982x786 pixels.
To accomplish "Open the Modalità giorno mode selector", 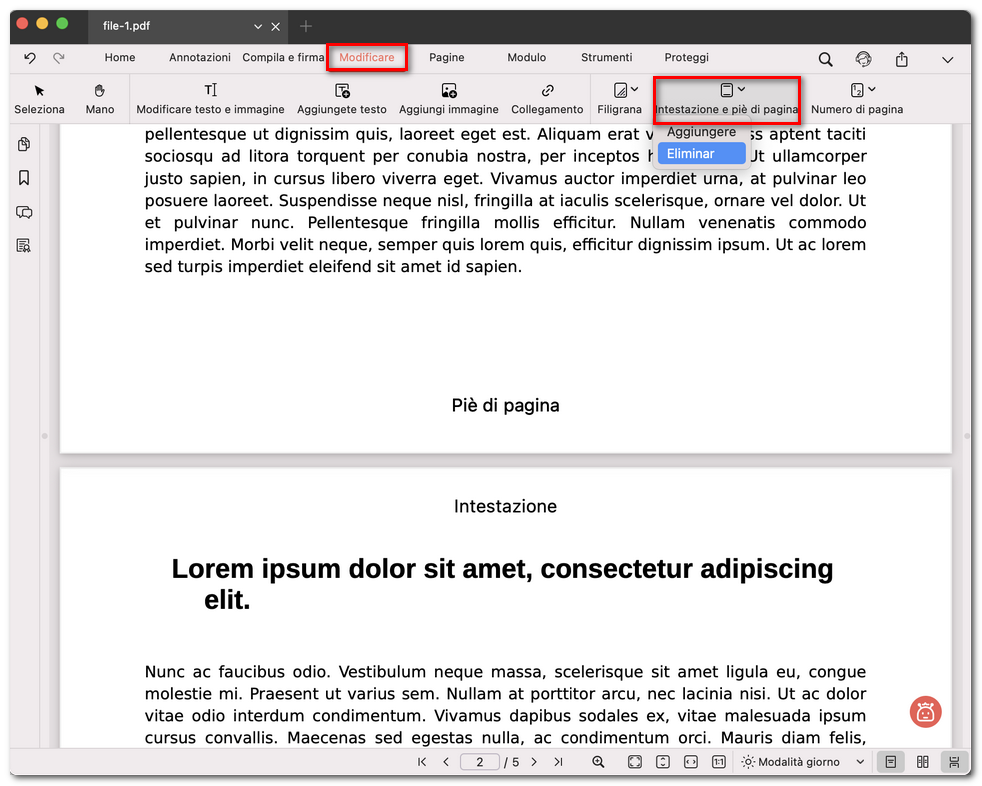I will pos(800,761).
